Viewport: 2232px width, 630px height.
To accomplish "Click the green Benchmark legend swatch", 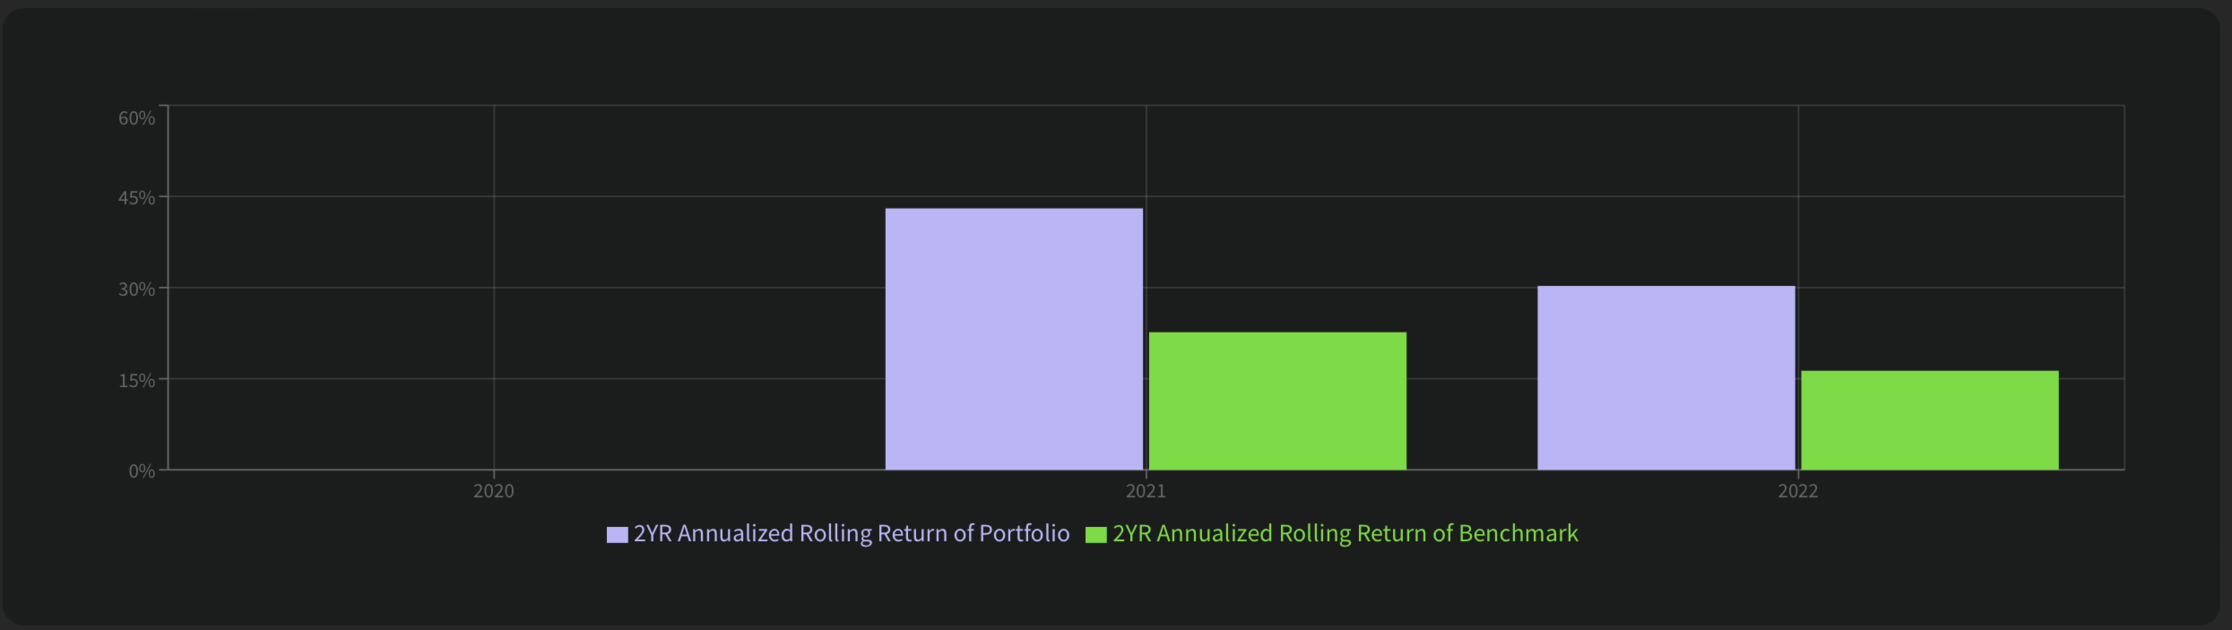I will click(1096, 535).
